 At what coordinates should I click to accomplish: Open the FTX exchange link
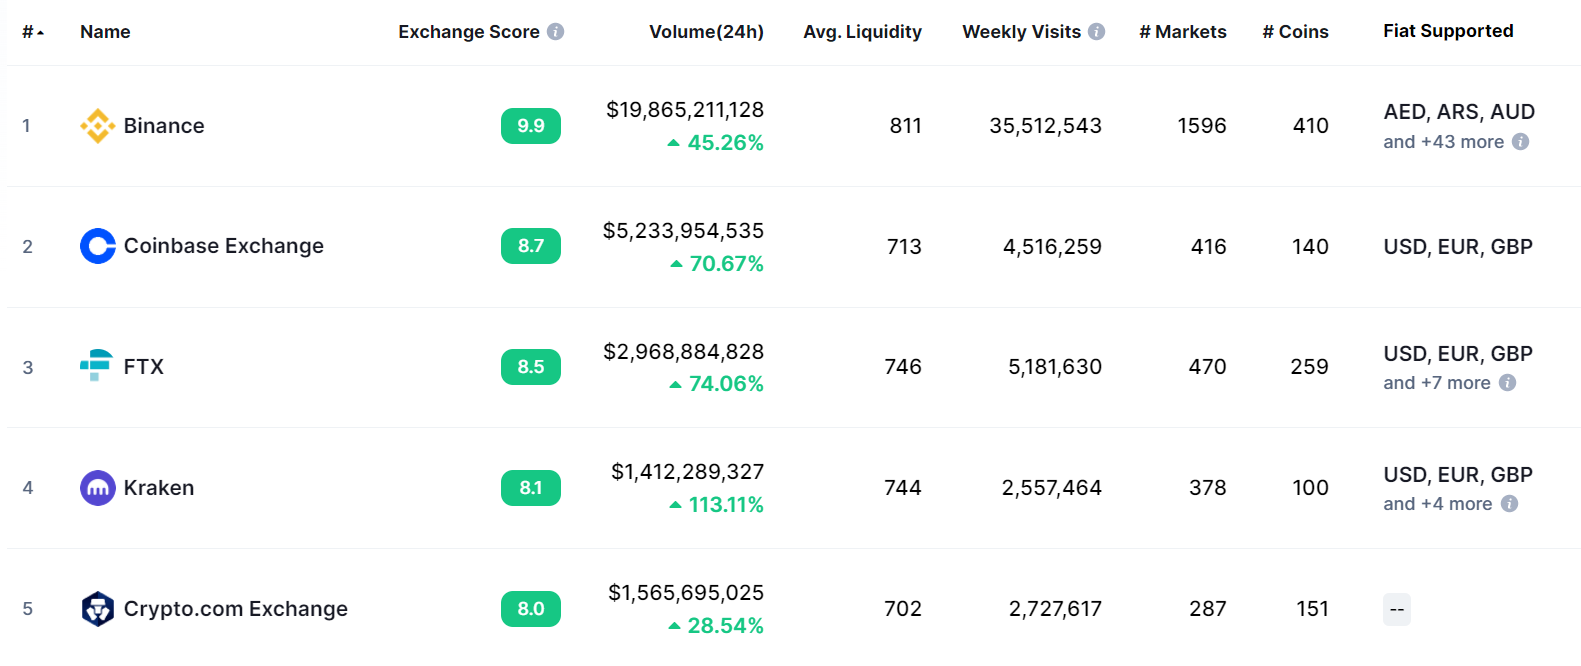(144, 367)
